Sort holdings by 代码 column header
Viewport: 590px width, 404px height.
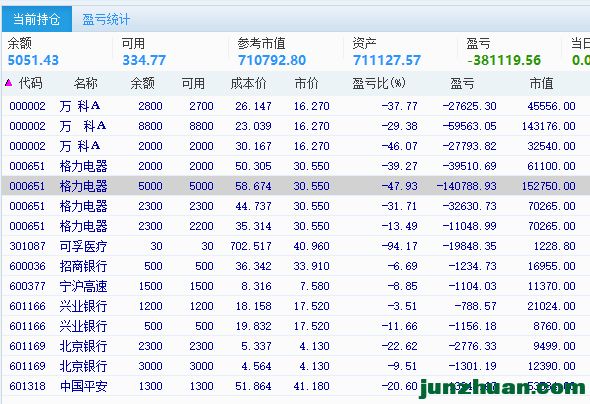30,83
